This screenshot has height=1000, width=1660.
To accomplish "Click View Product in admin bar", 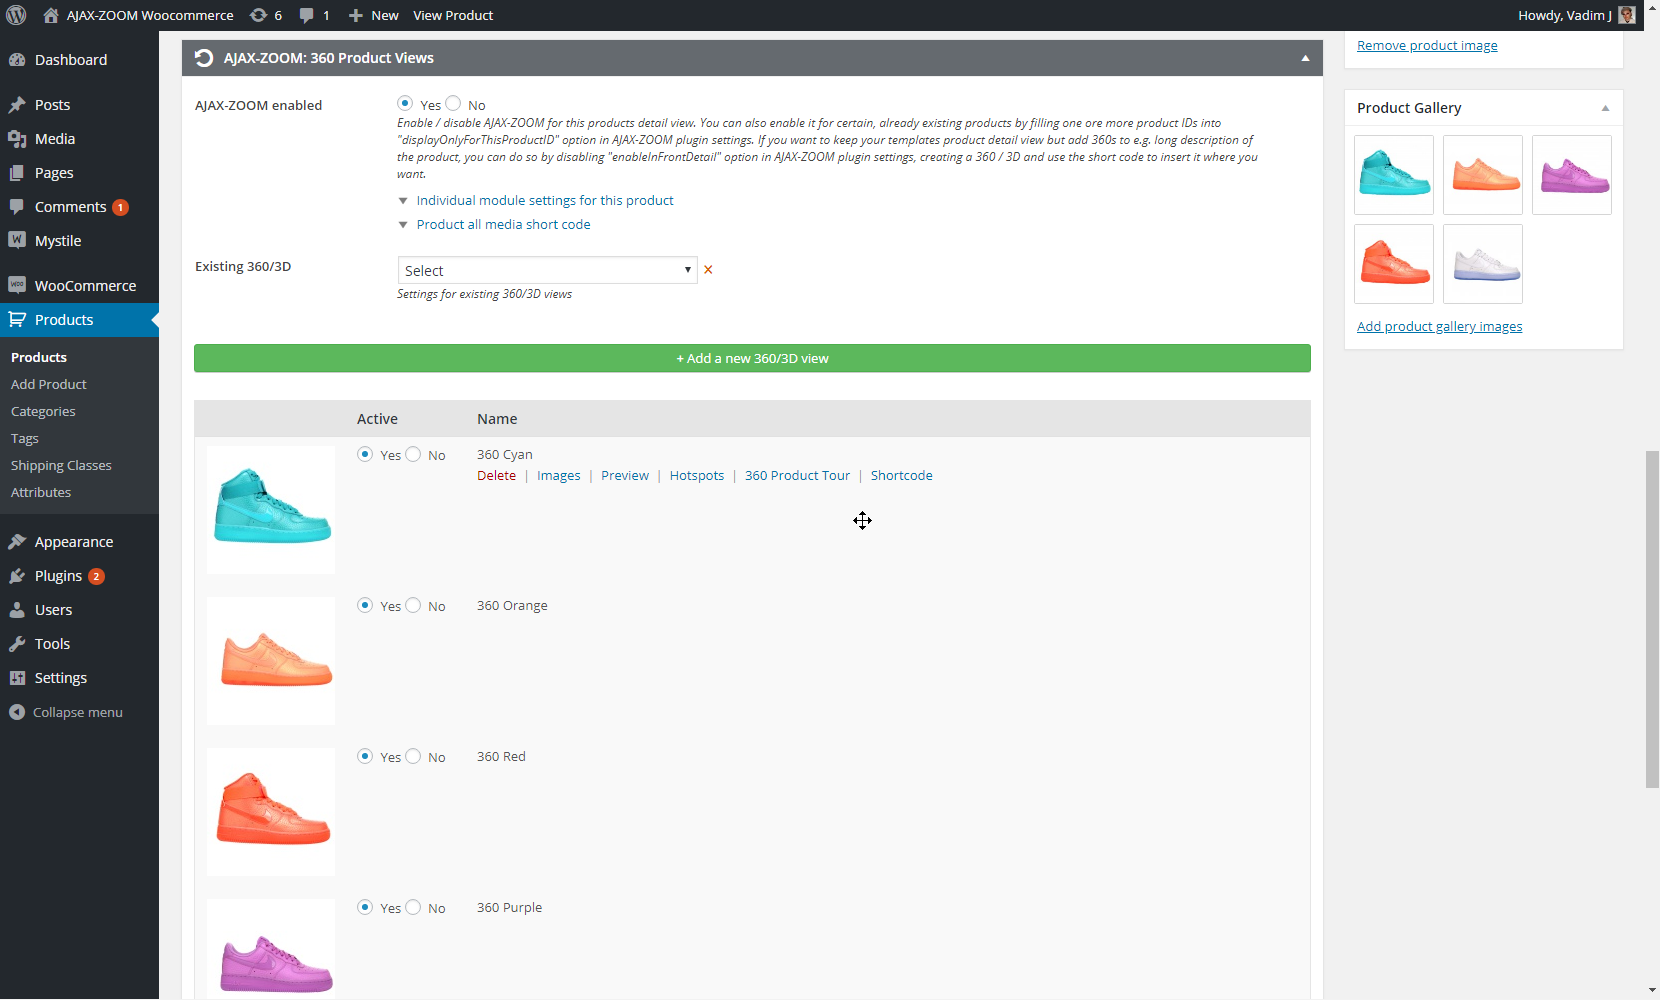I will 453,15.
